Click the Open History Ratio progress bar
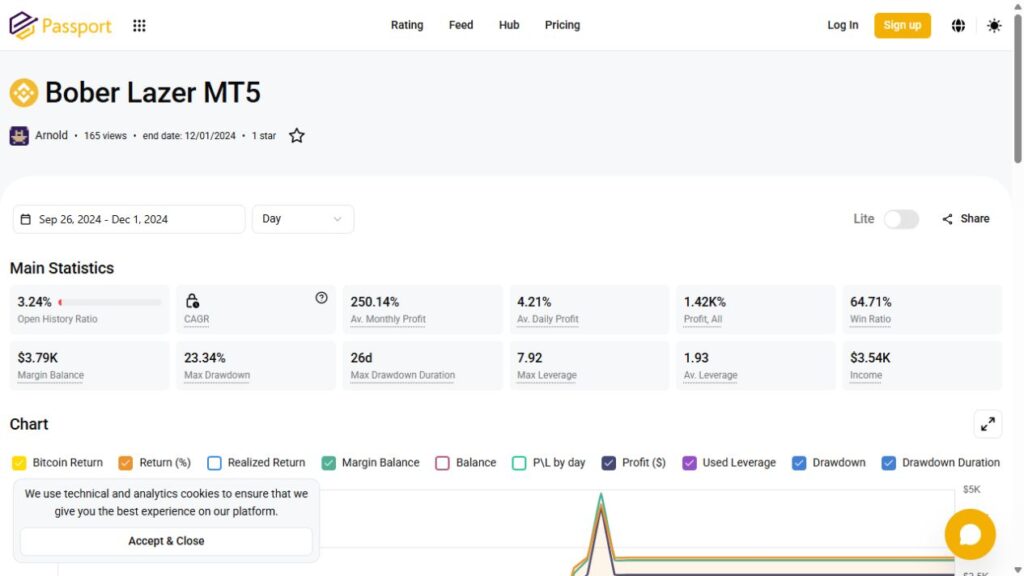 coord(109,302)
